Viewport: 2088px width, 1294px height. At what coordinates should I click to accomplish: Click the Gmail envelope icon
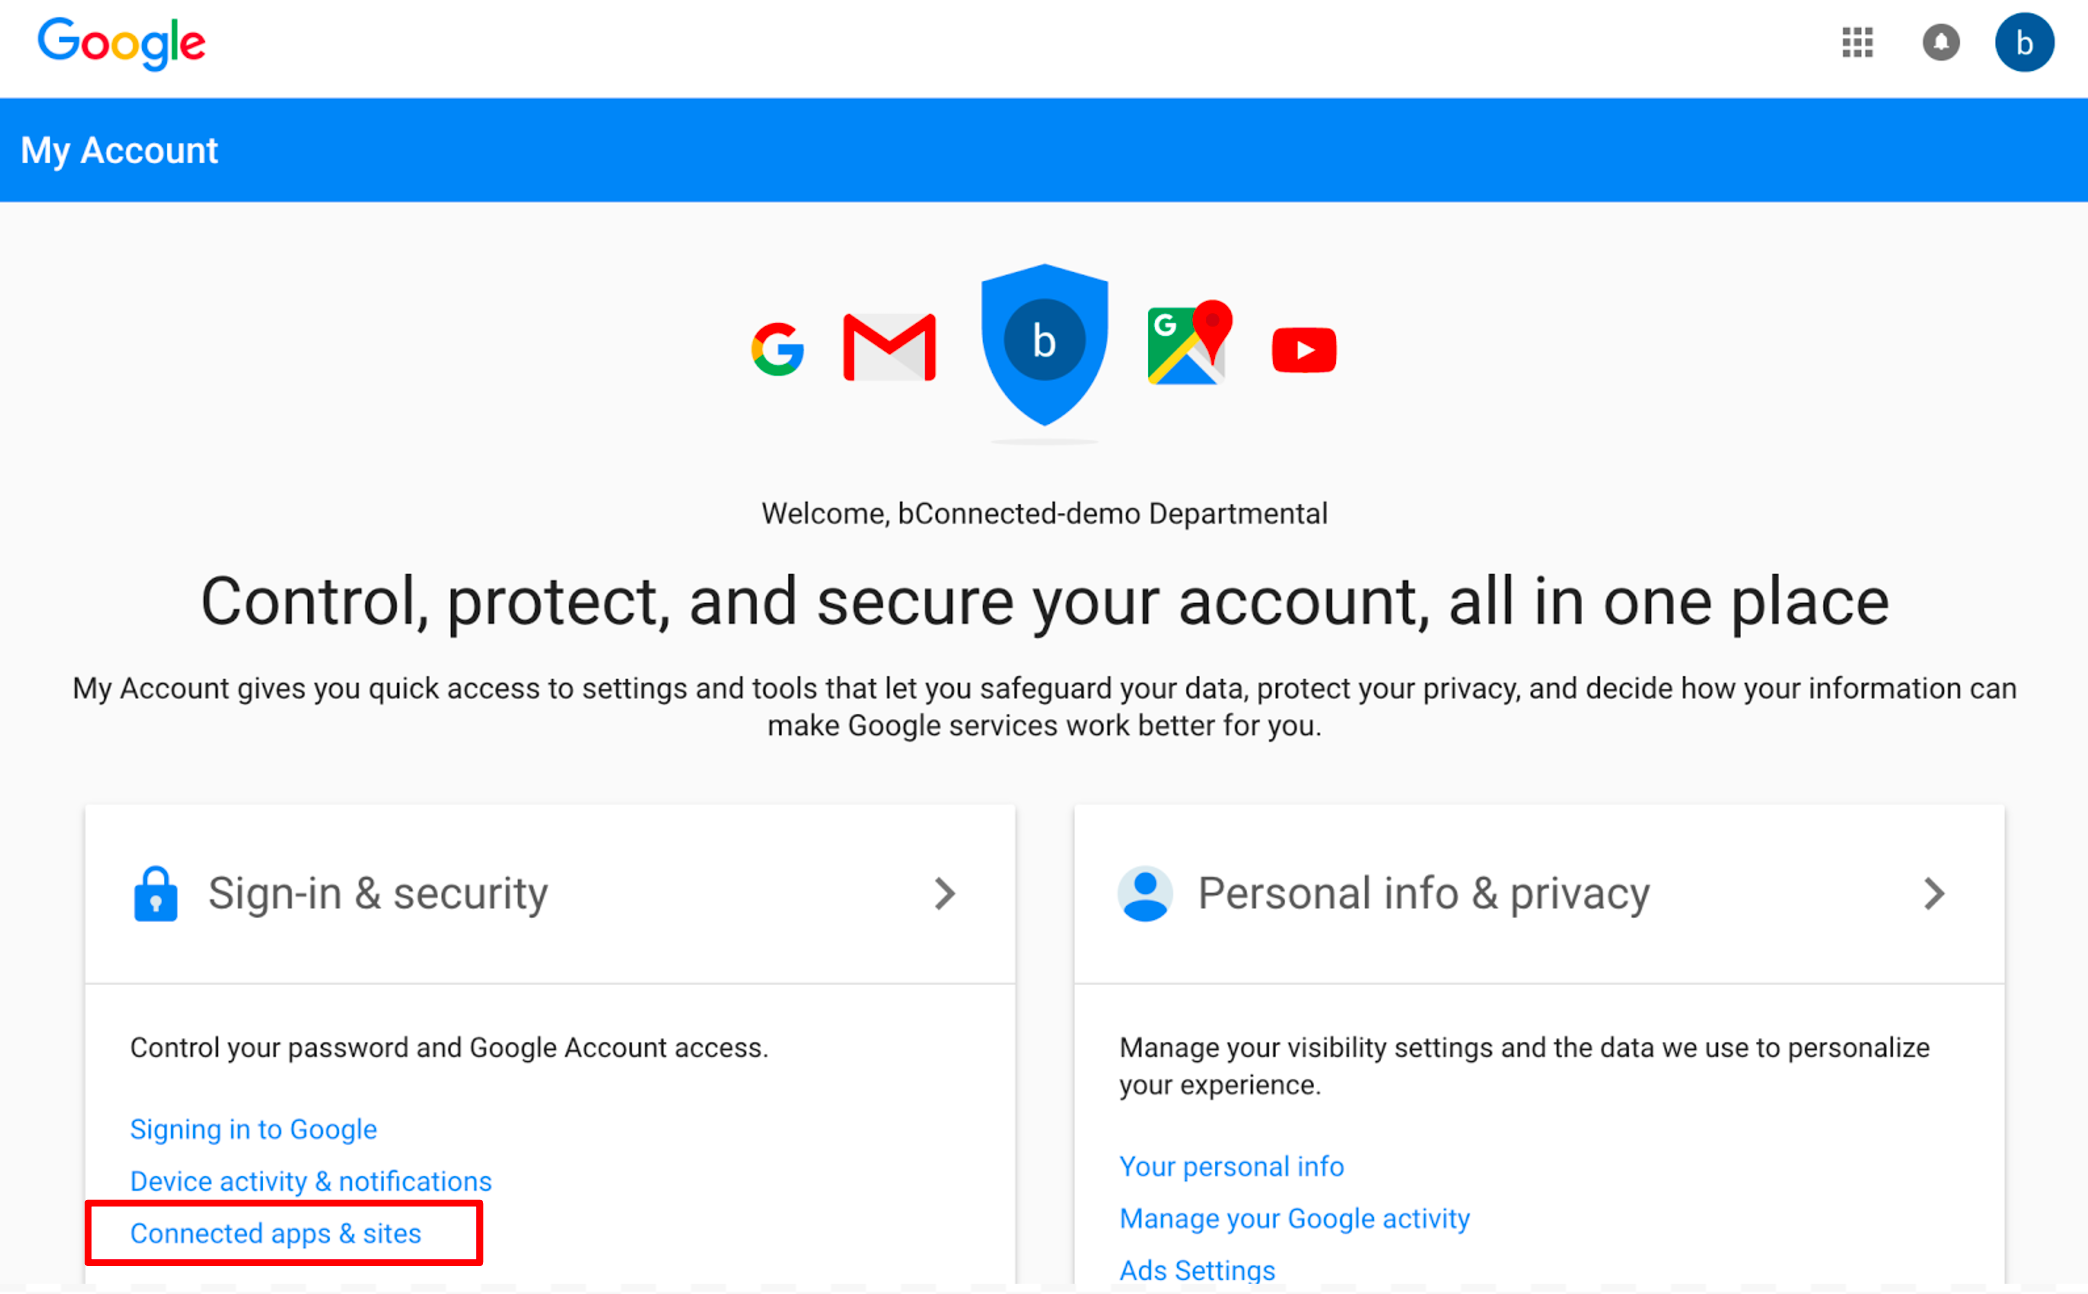pos(889,347)
